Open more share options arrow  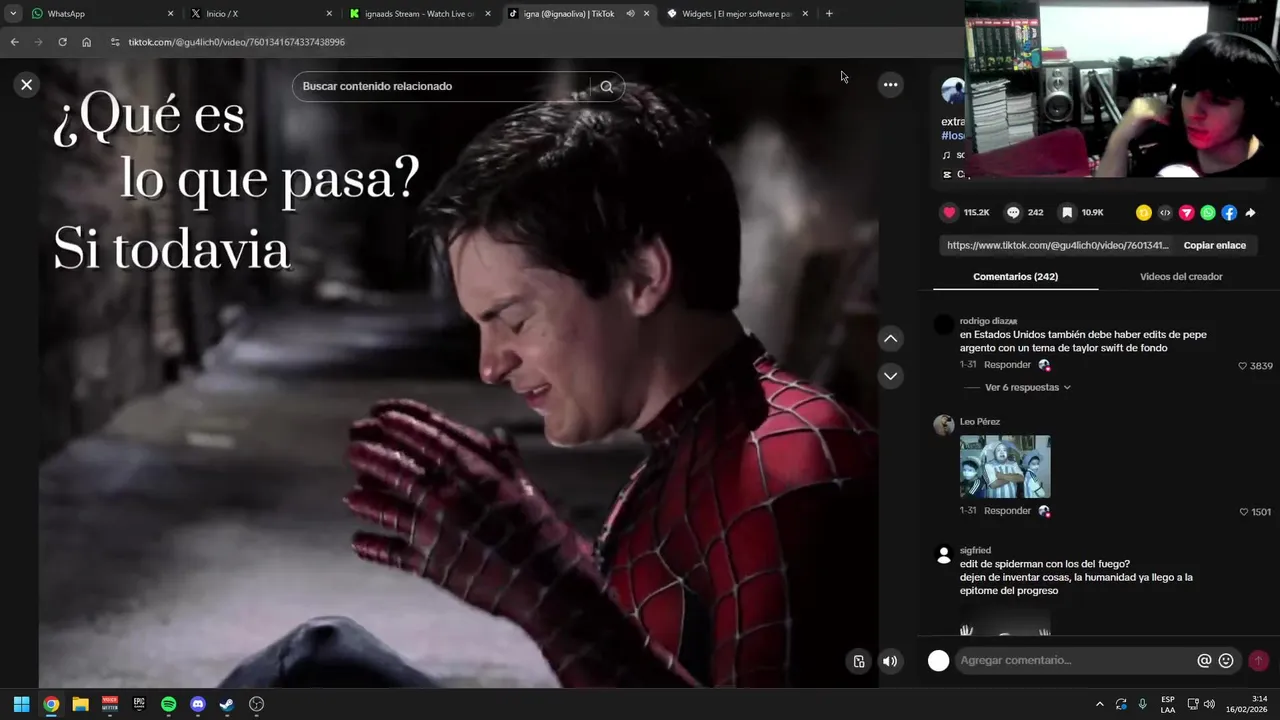(x=1250, y=213)
